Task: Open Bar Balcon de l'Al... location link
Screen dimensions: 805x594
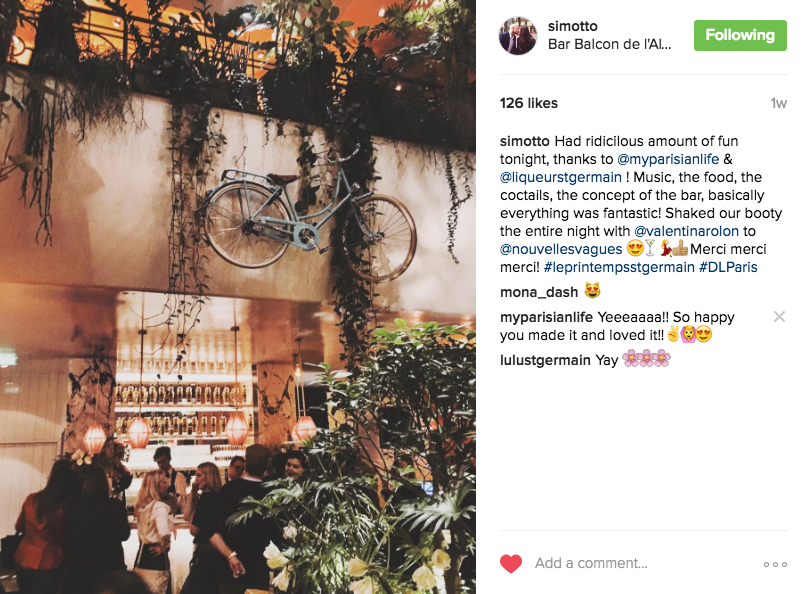Action: (x=609, y=45)
